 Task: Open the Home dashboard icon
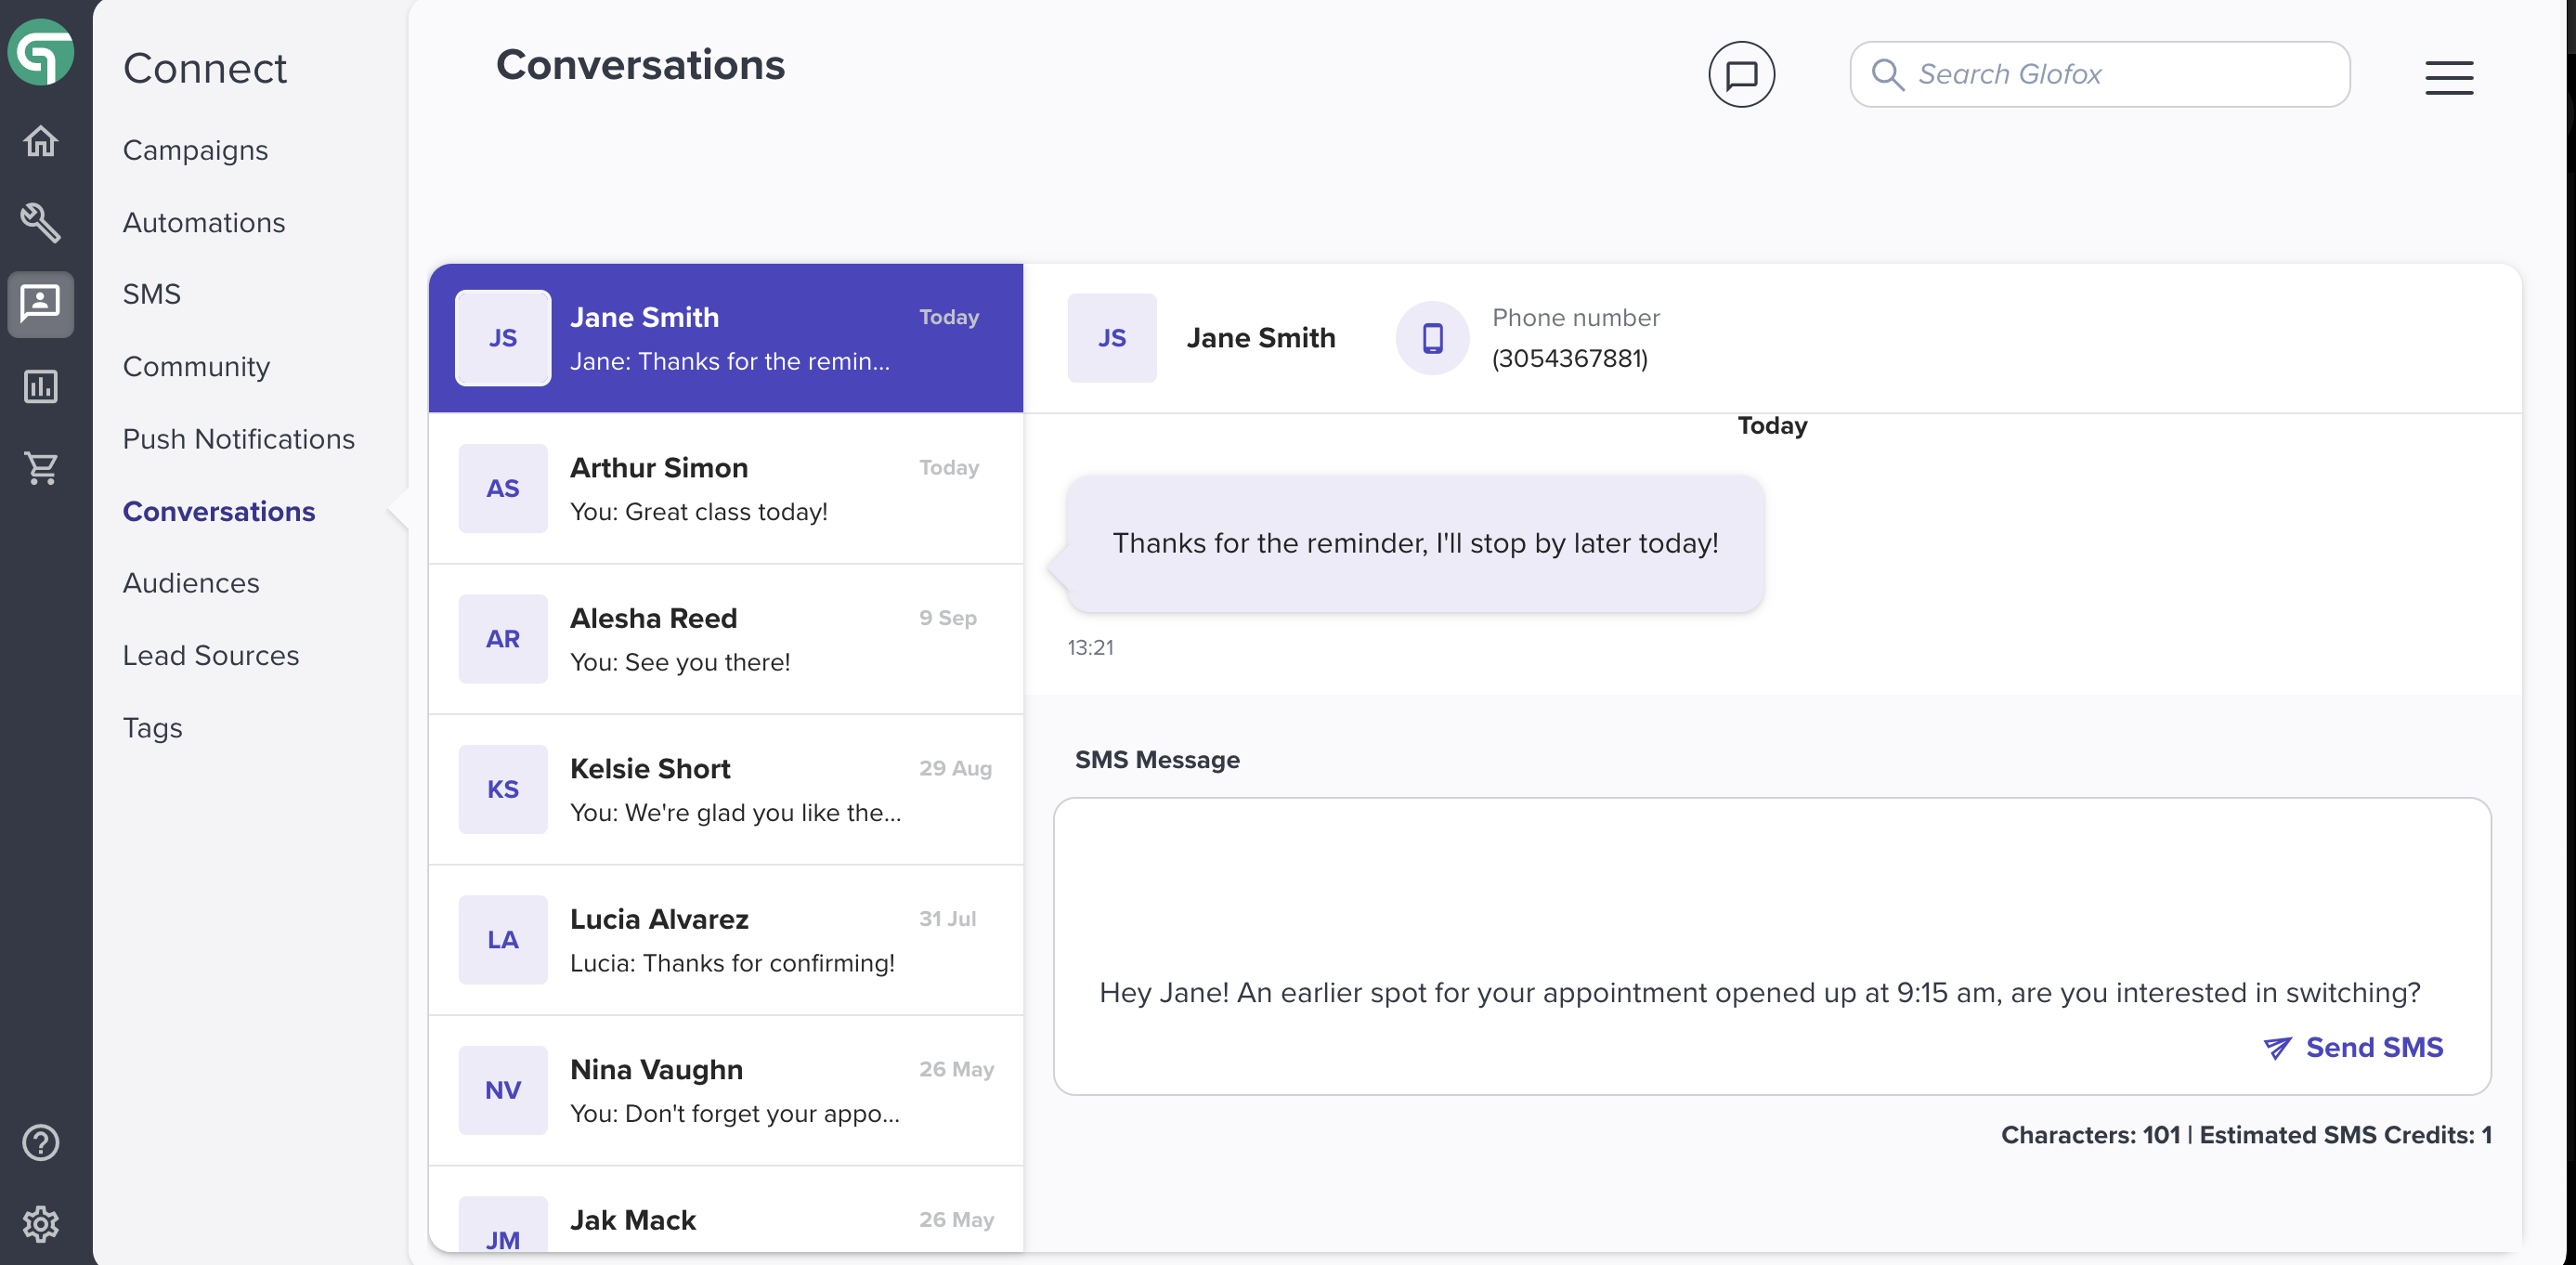(41, 141)
